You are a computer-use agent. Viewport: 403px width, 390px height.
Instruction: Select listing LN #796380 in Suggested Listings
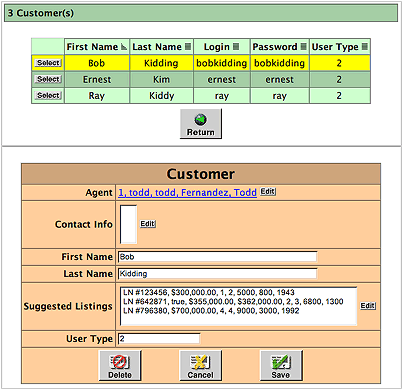(x=211, y=311)
